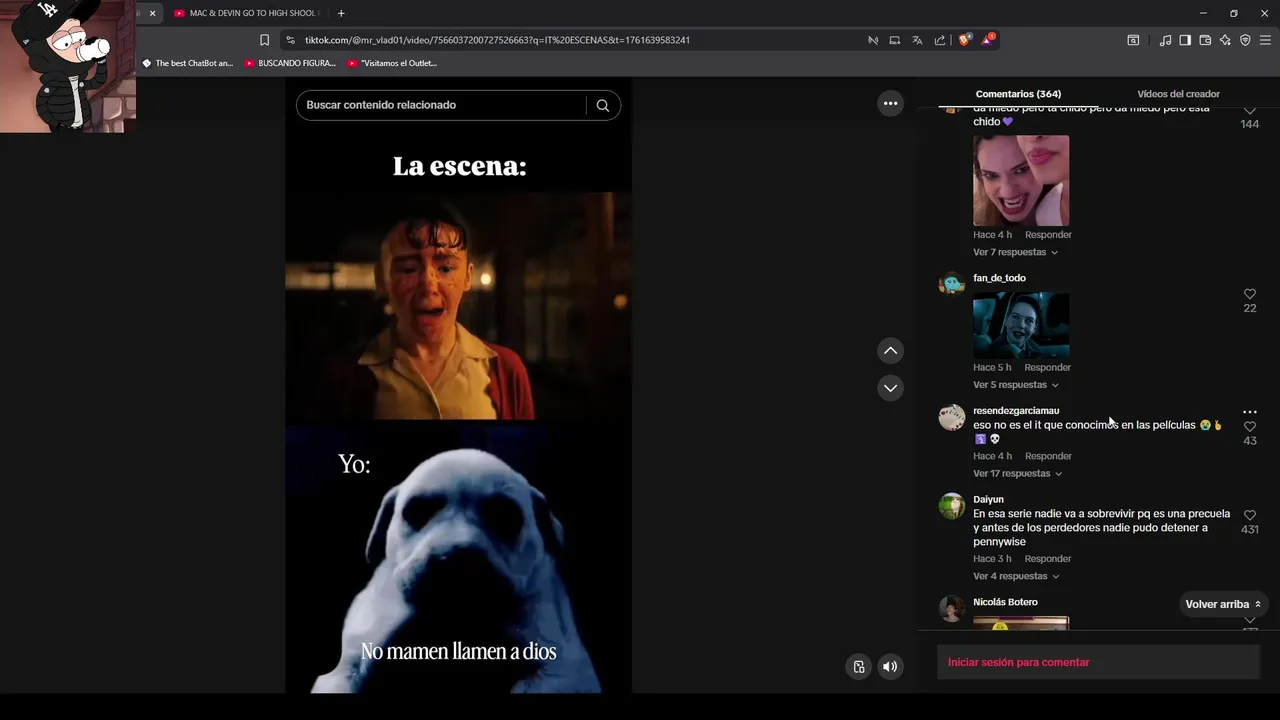Open the Brave Shields lion icon
The image size is (1280, 720).
click(x=964, y=40)
